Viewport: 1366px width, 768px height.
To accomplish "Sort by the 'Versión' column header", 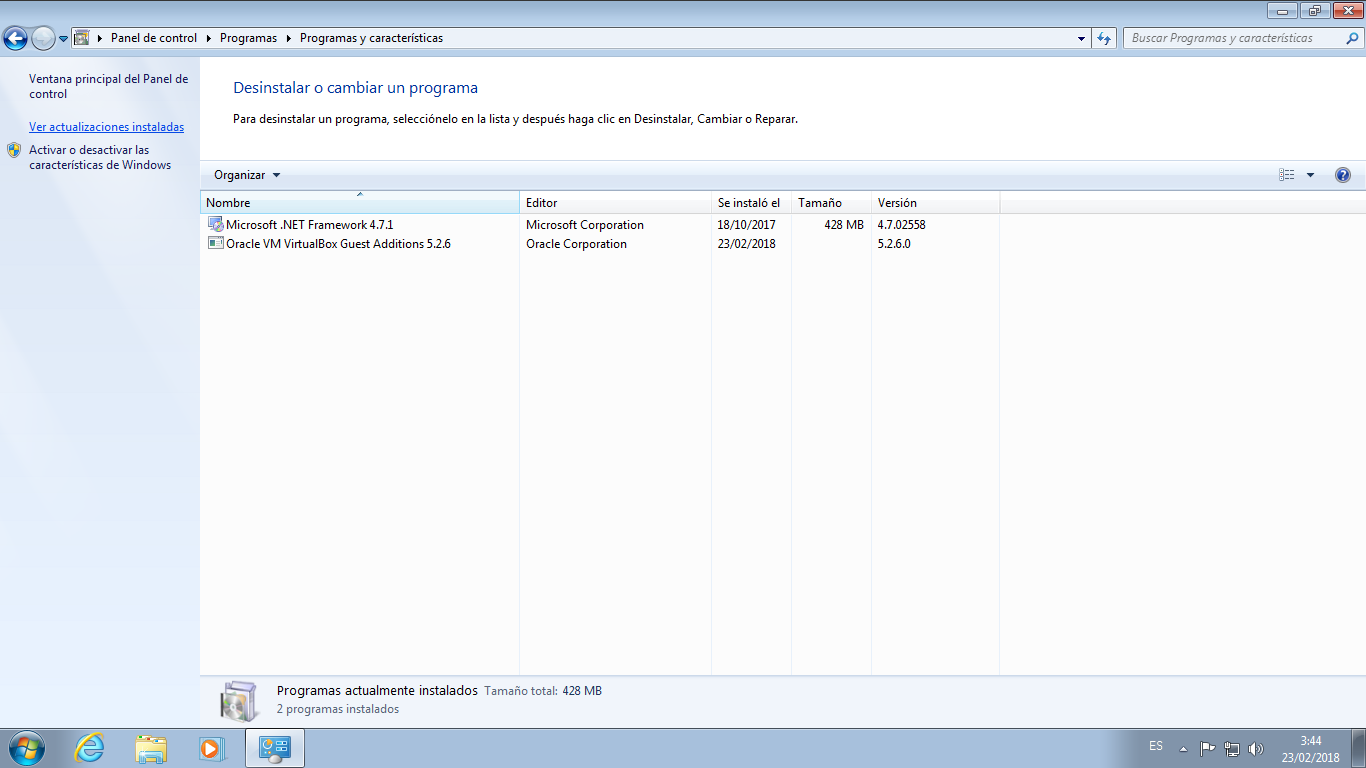I will [935, 203].
